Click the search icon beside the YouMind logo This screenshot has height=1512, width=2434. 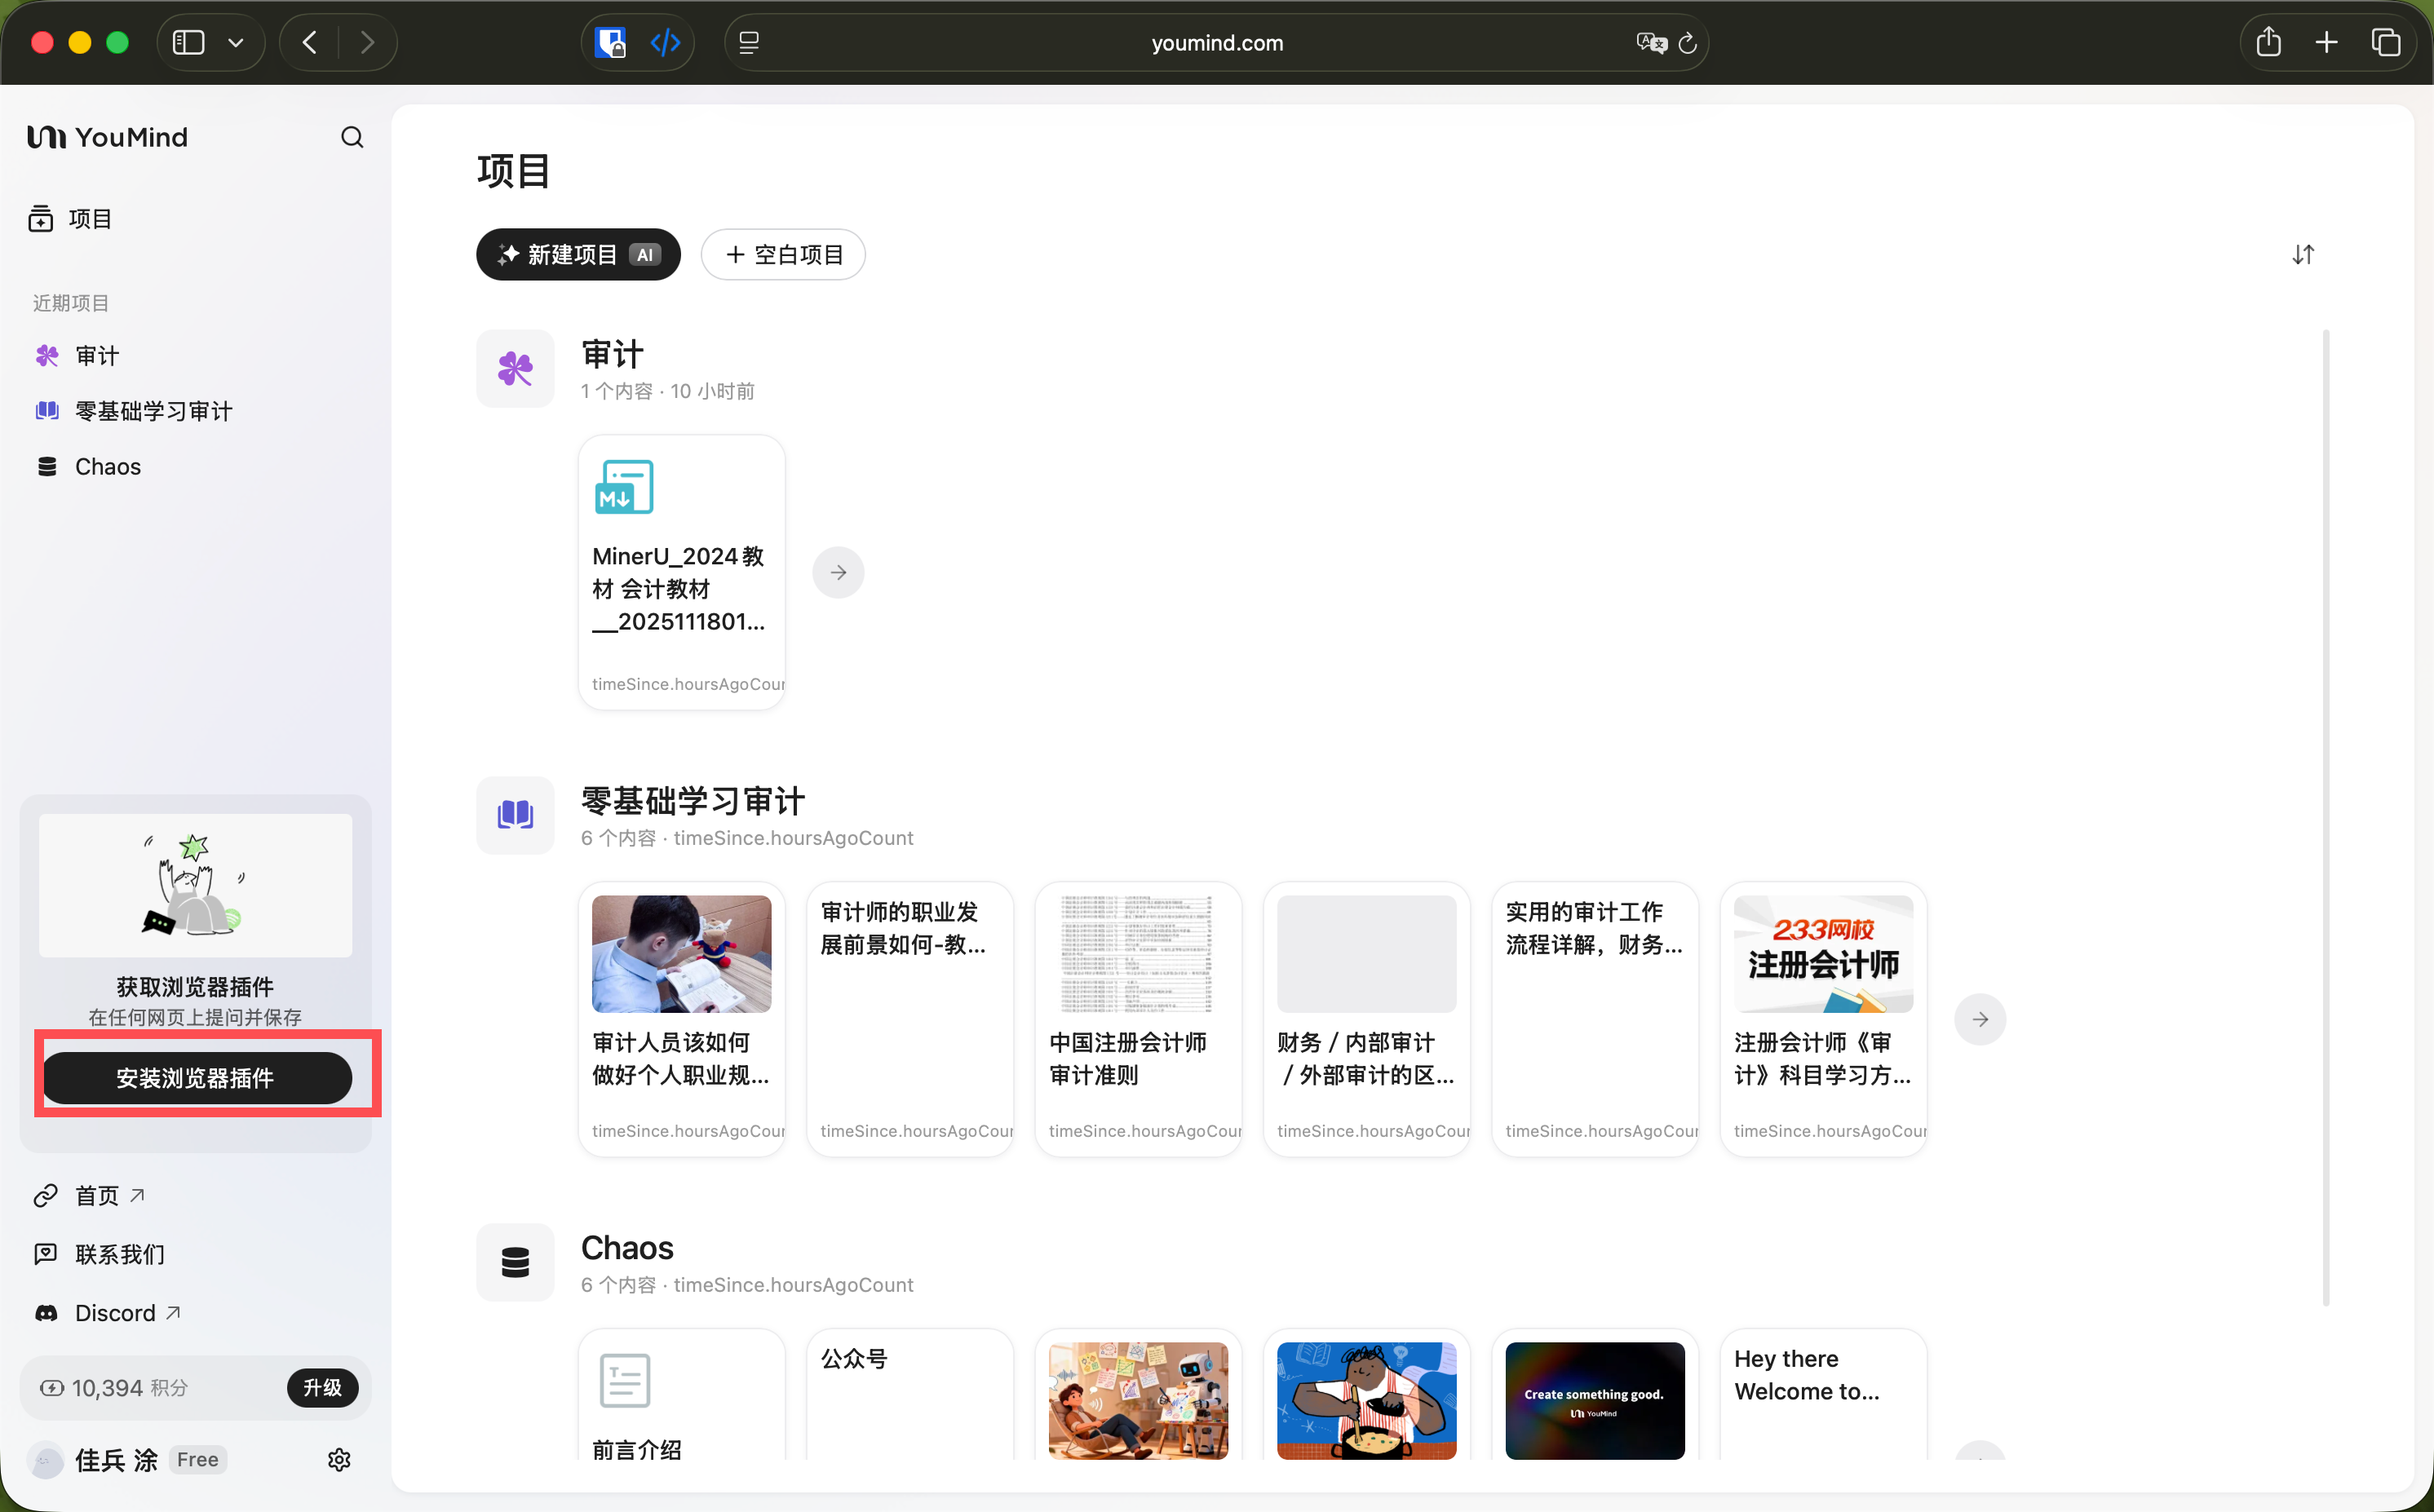(352, 137)
